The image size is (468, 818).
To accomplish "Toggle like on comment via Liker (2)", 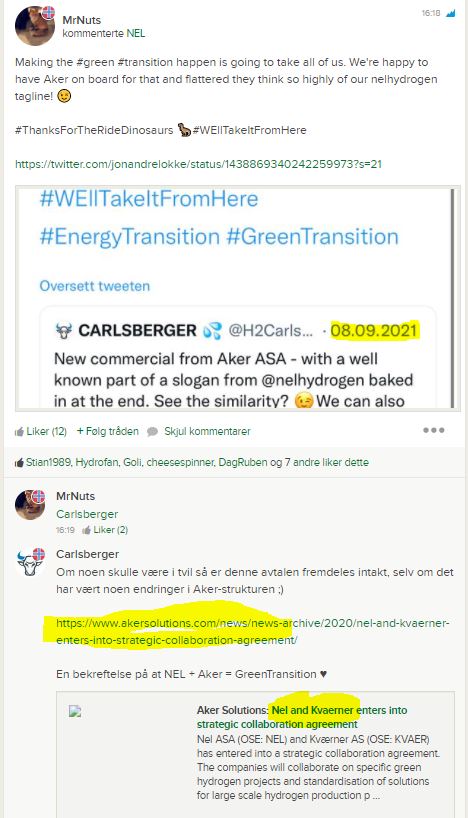I will click(110, 530).
